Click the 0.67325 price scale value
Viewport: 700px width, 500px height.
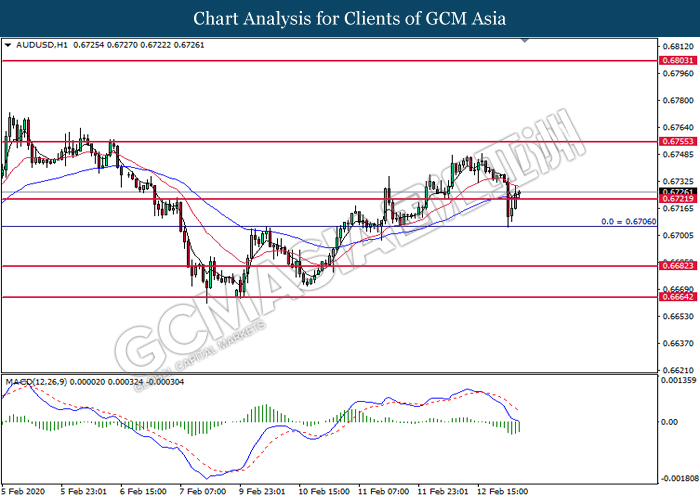678,182
